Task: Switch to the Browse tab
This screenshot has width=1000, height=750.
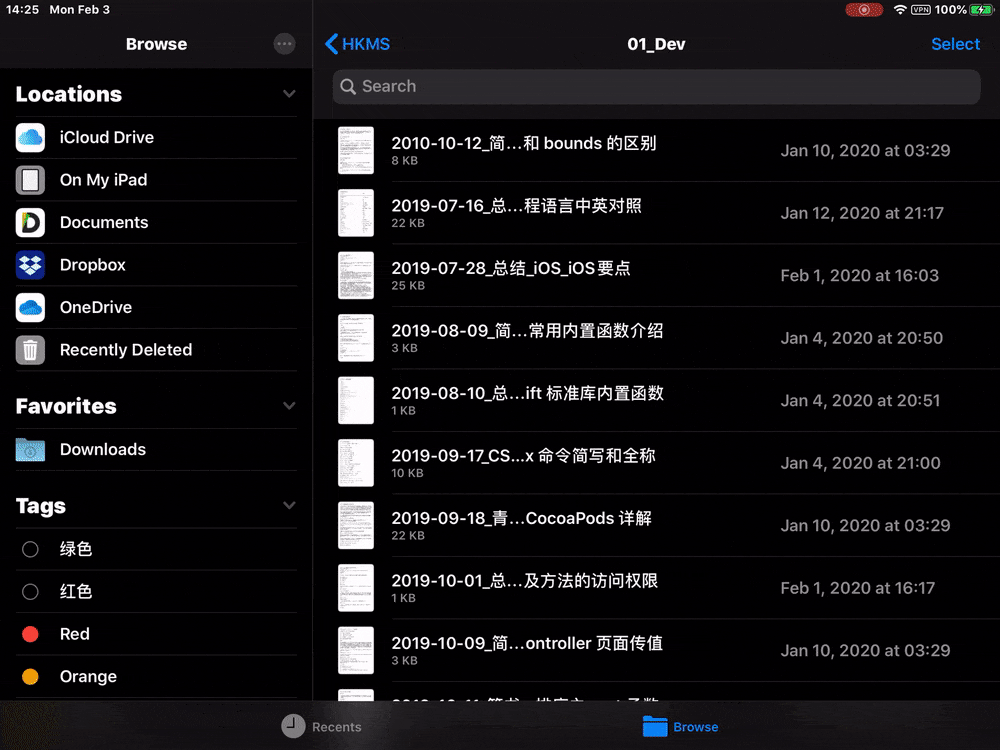Action: [680, 726]
